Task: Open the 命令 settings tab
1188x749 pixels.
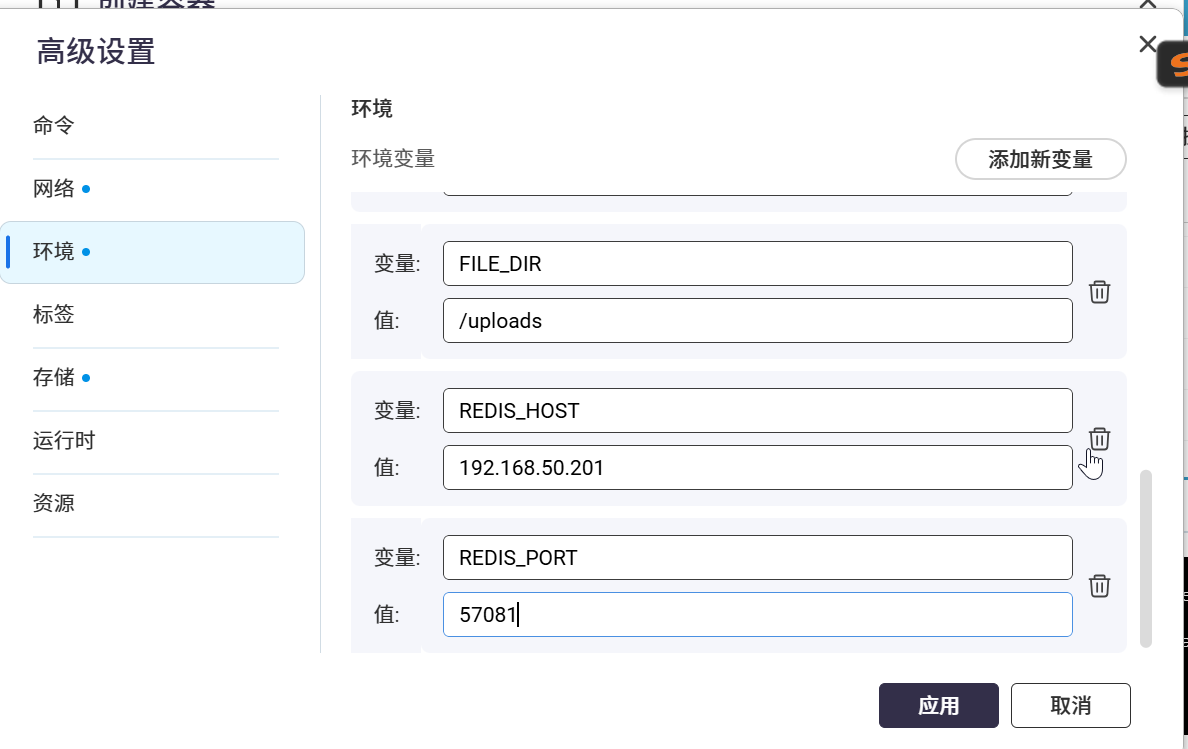Action: [54, 126]
